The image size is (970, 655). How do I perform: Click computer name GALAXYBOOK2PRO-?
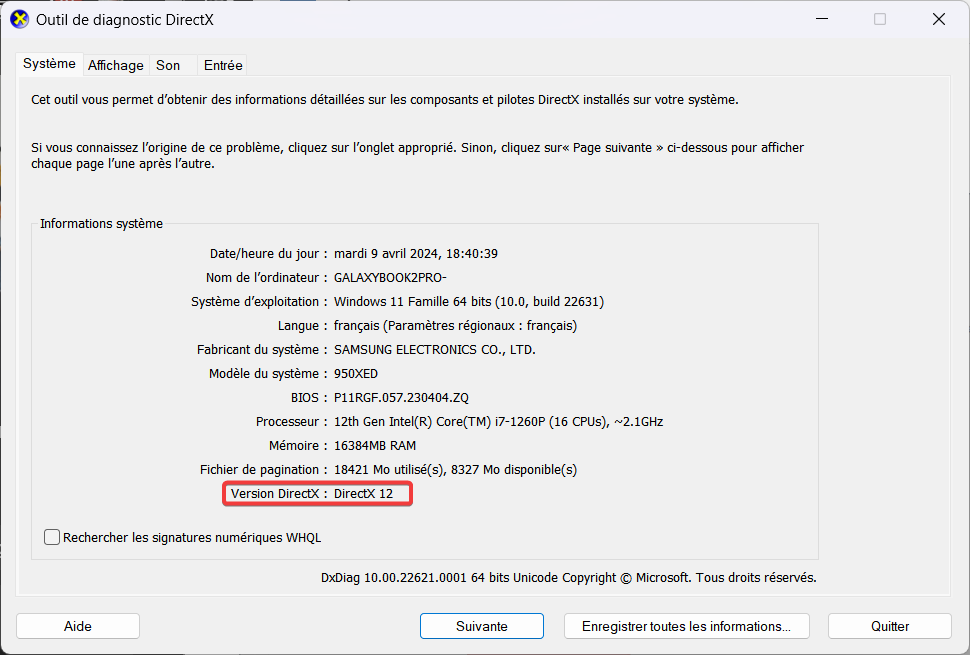tap(390, 278)
